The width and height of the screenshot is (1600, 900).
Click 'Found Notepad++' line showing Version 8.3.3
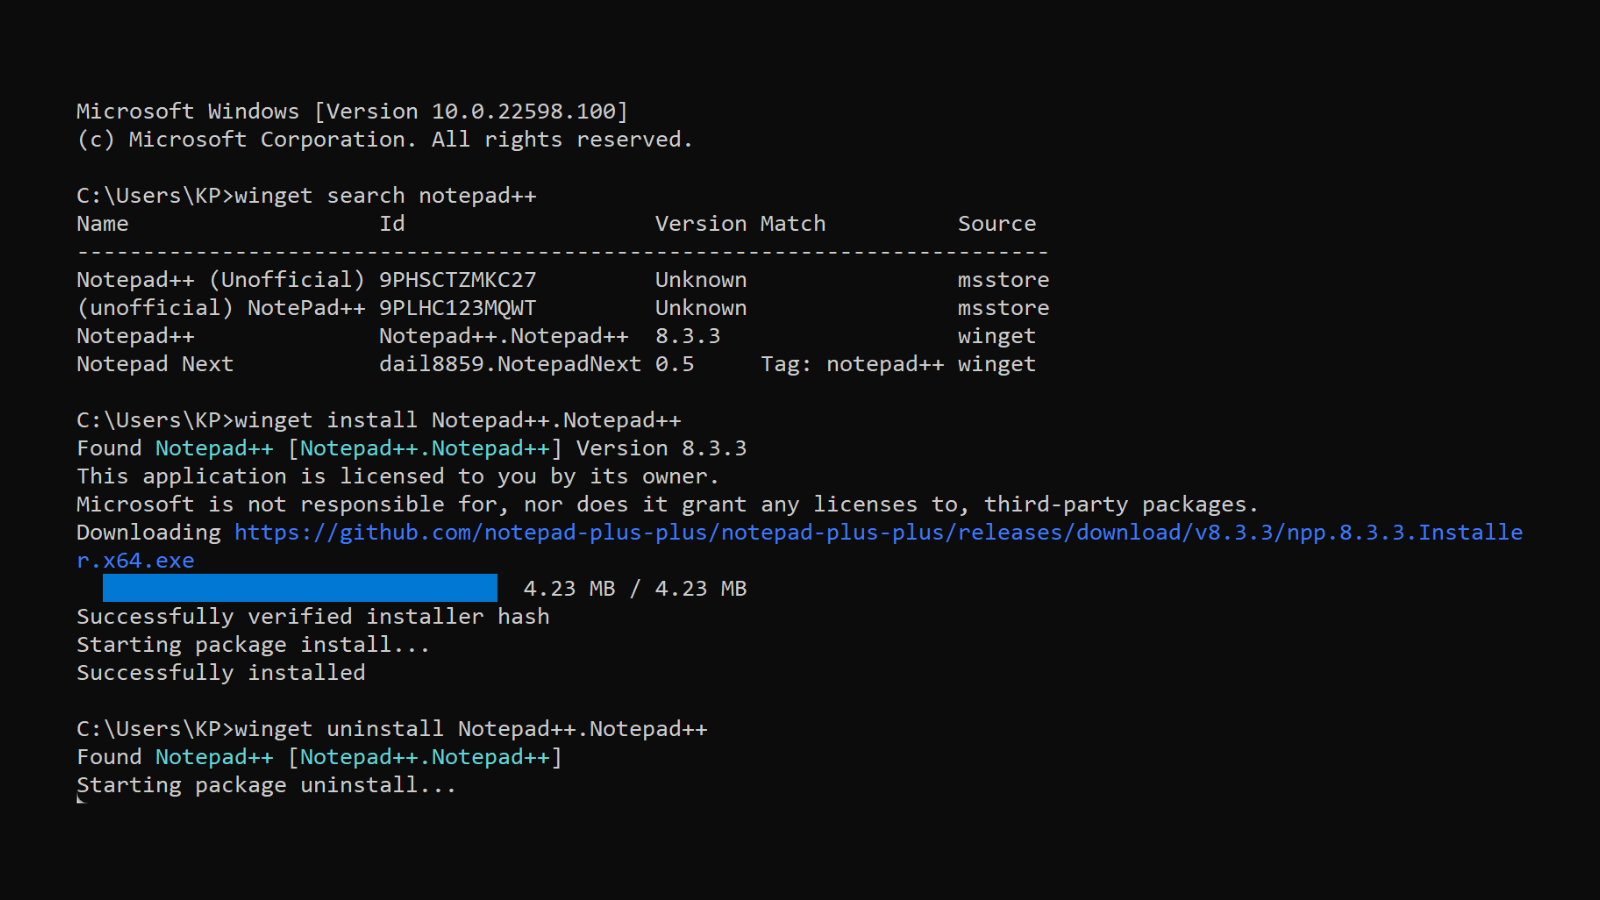(412, 449)
